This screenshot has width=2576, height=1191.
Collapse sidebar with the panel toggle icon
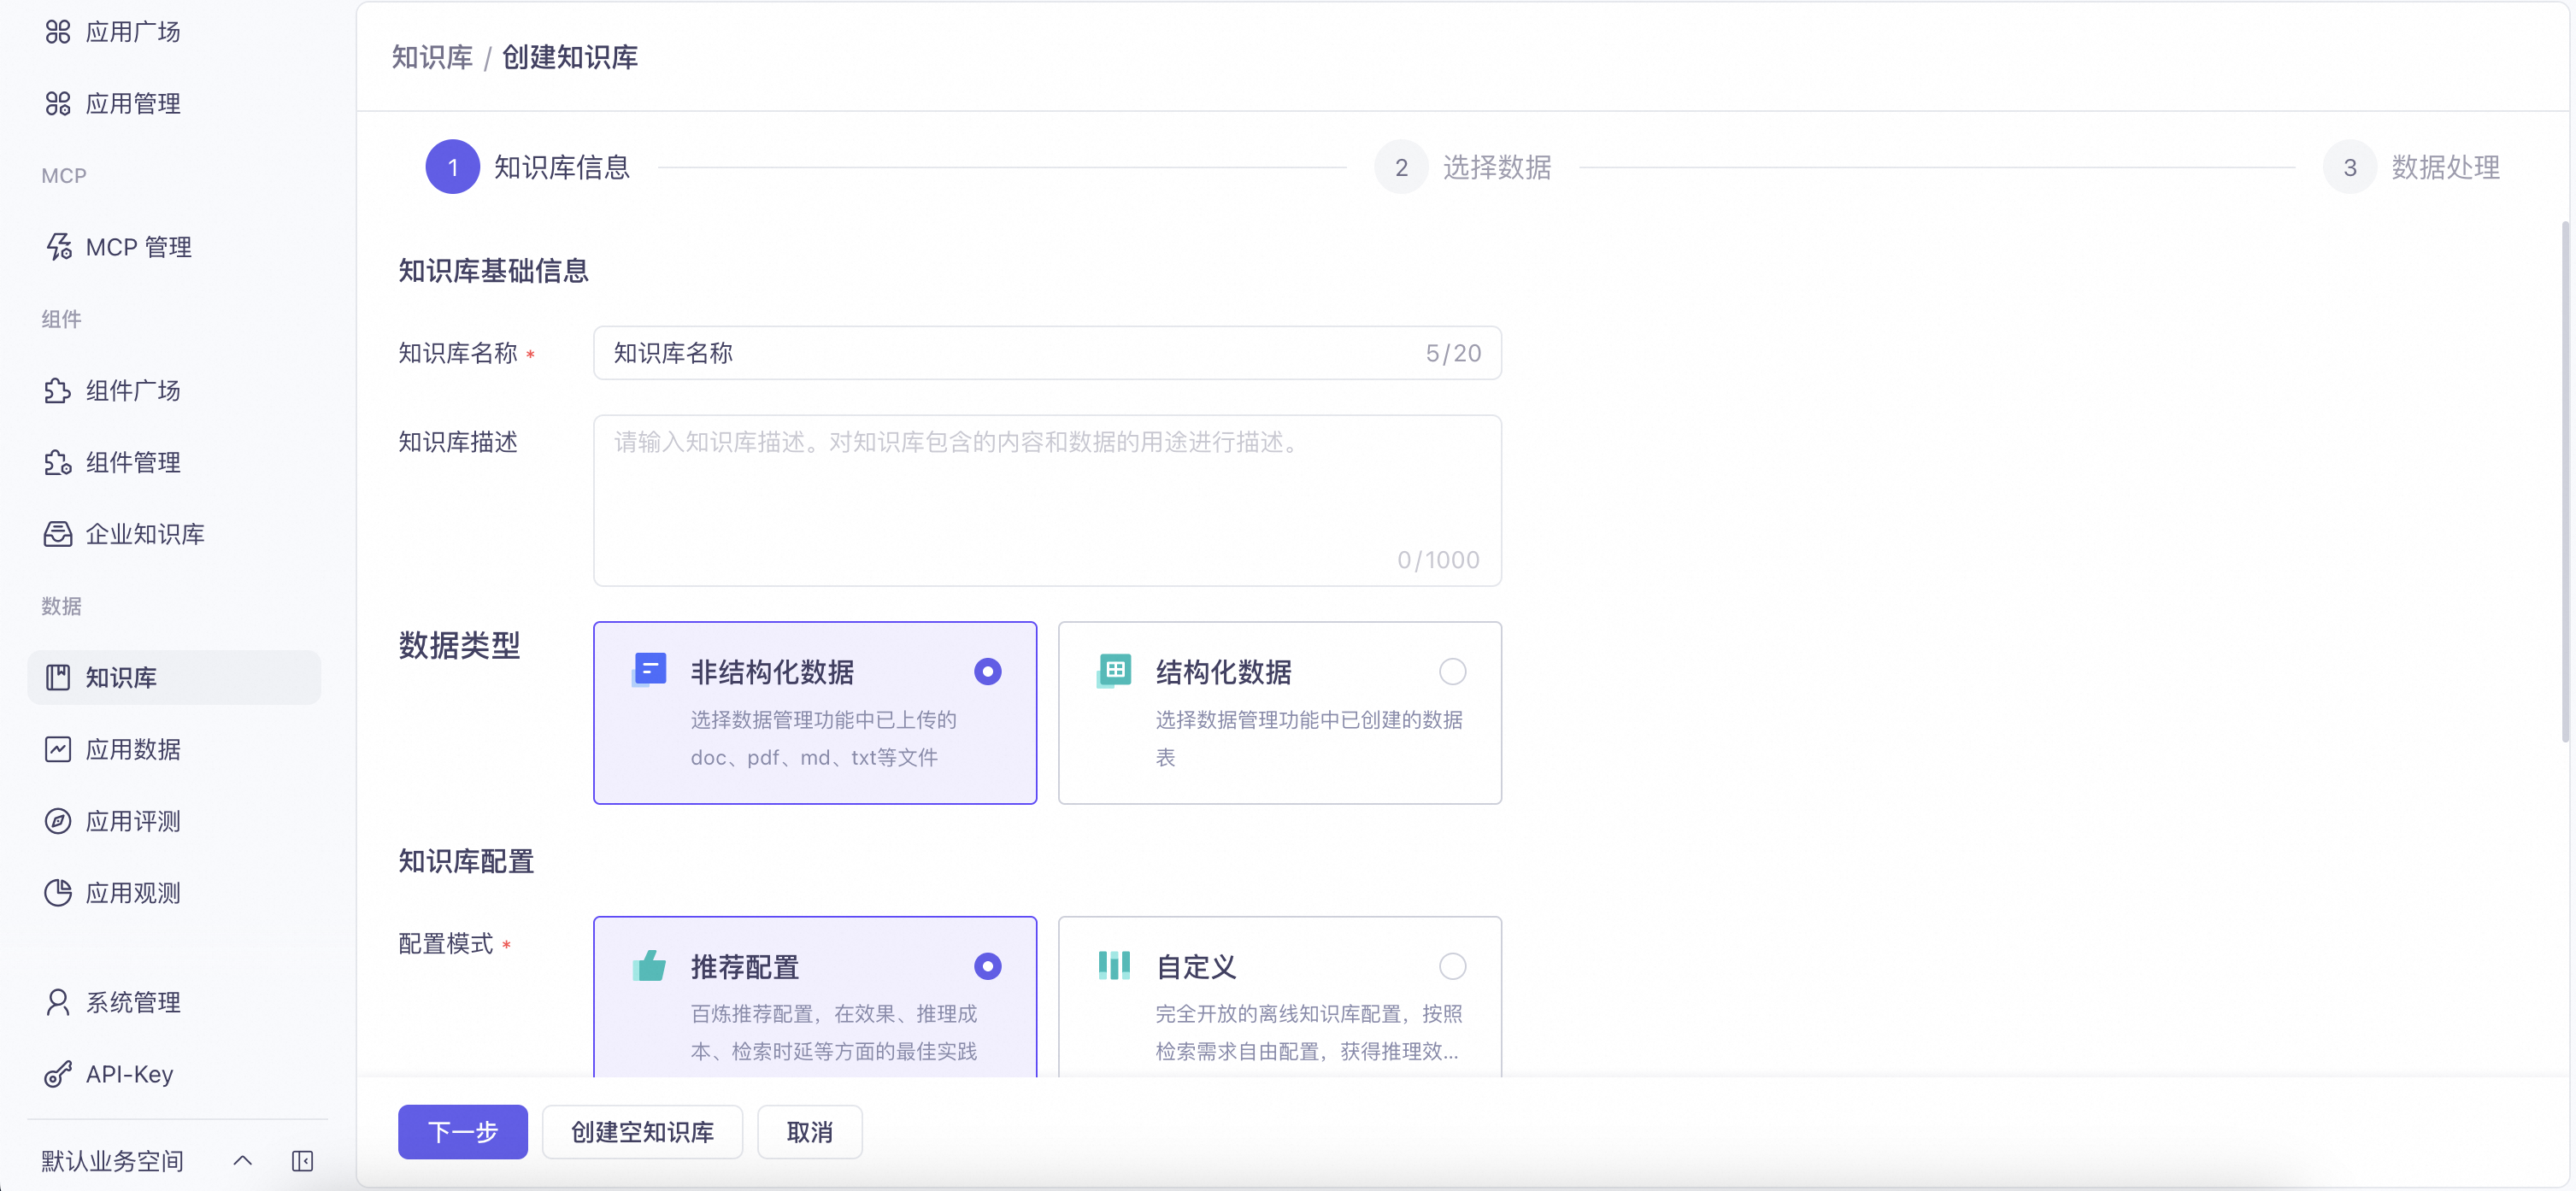(x=302, y=1160)
